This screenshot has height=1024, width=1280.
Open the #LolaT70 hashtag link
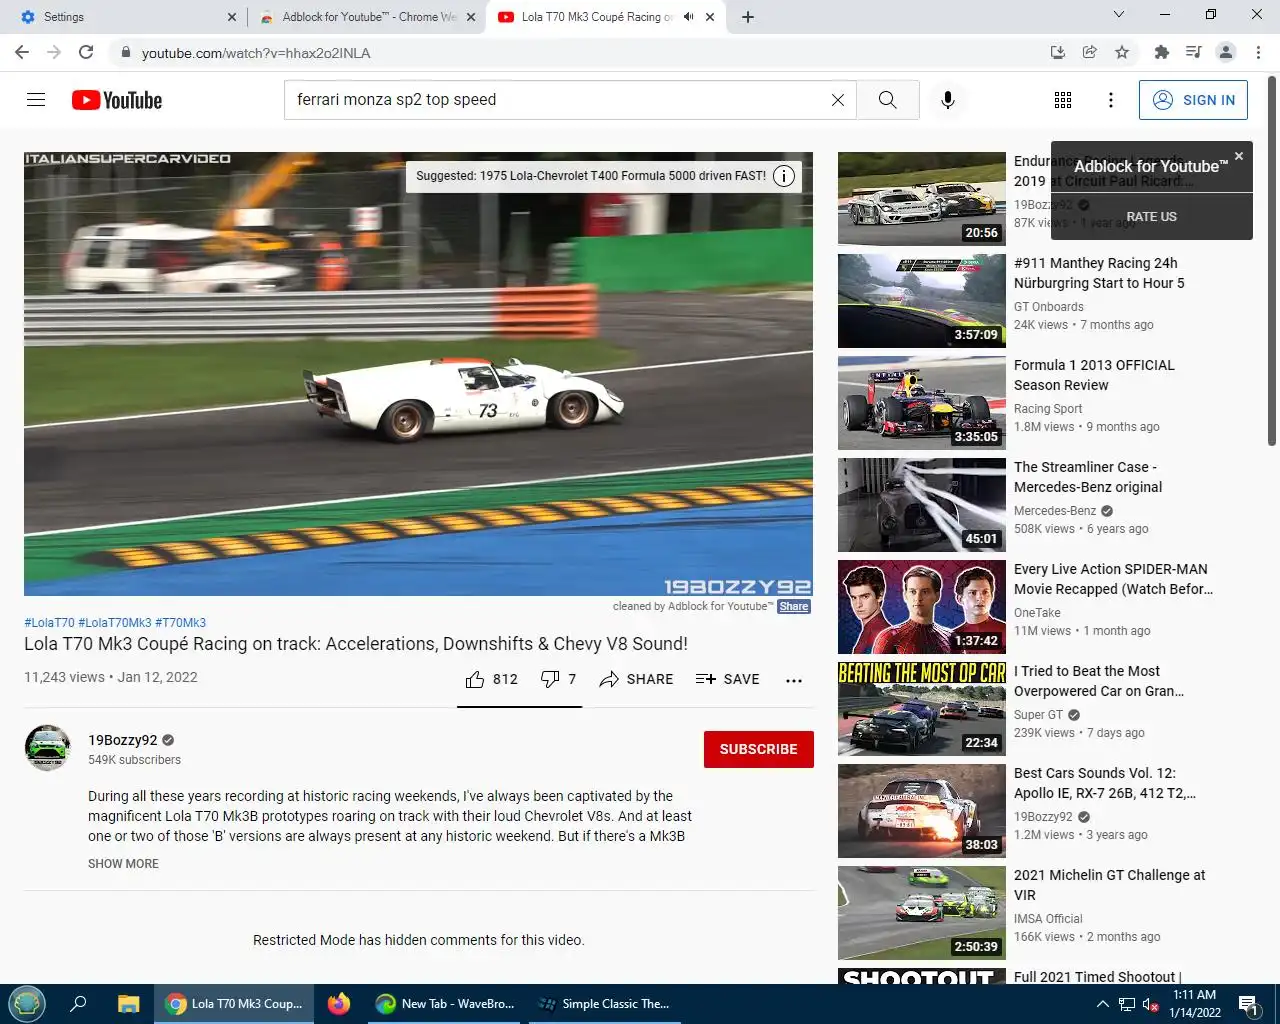coord(49,623)
